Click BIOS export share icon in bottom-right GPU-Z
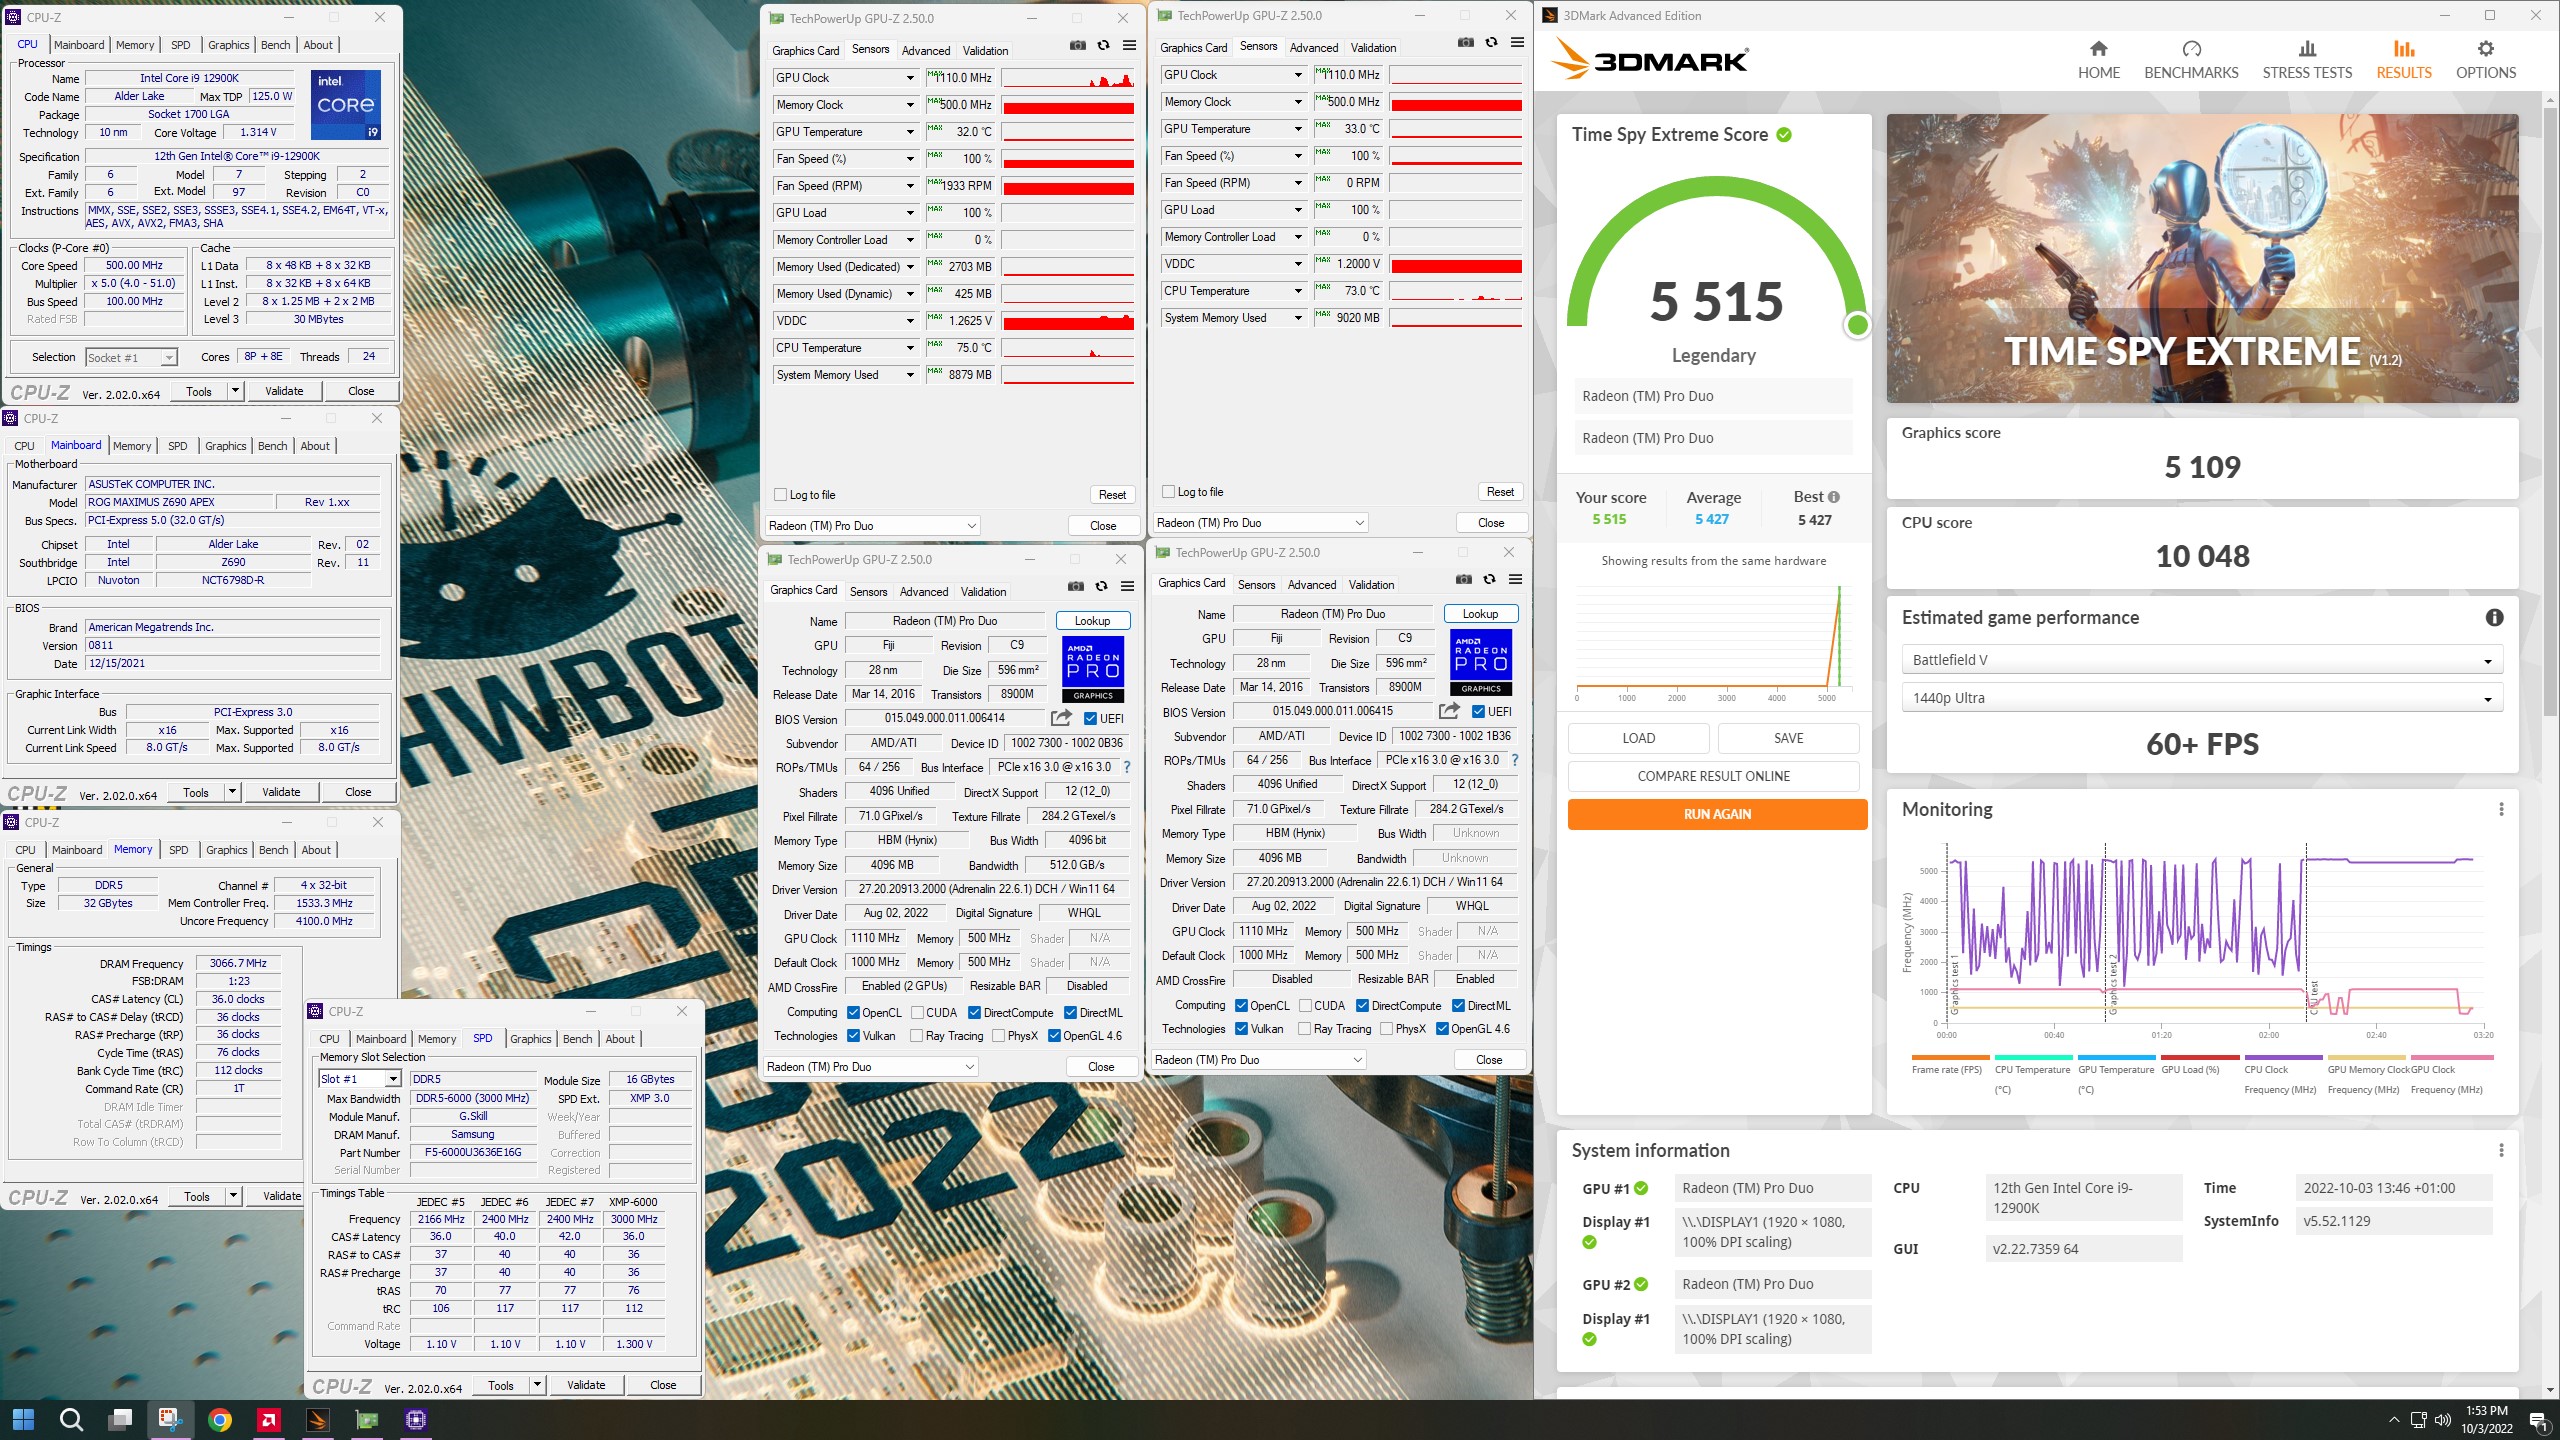The image size is (2560, 1440). coord(1449,711)
